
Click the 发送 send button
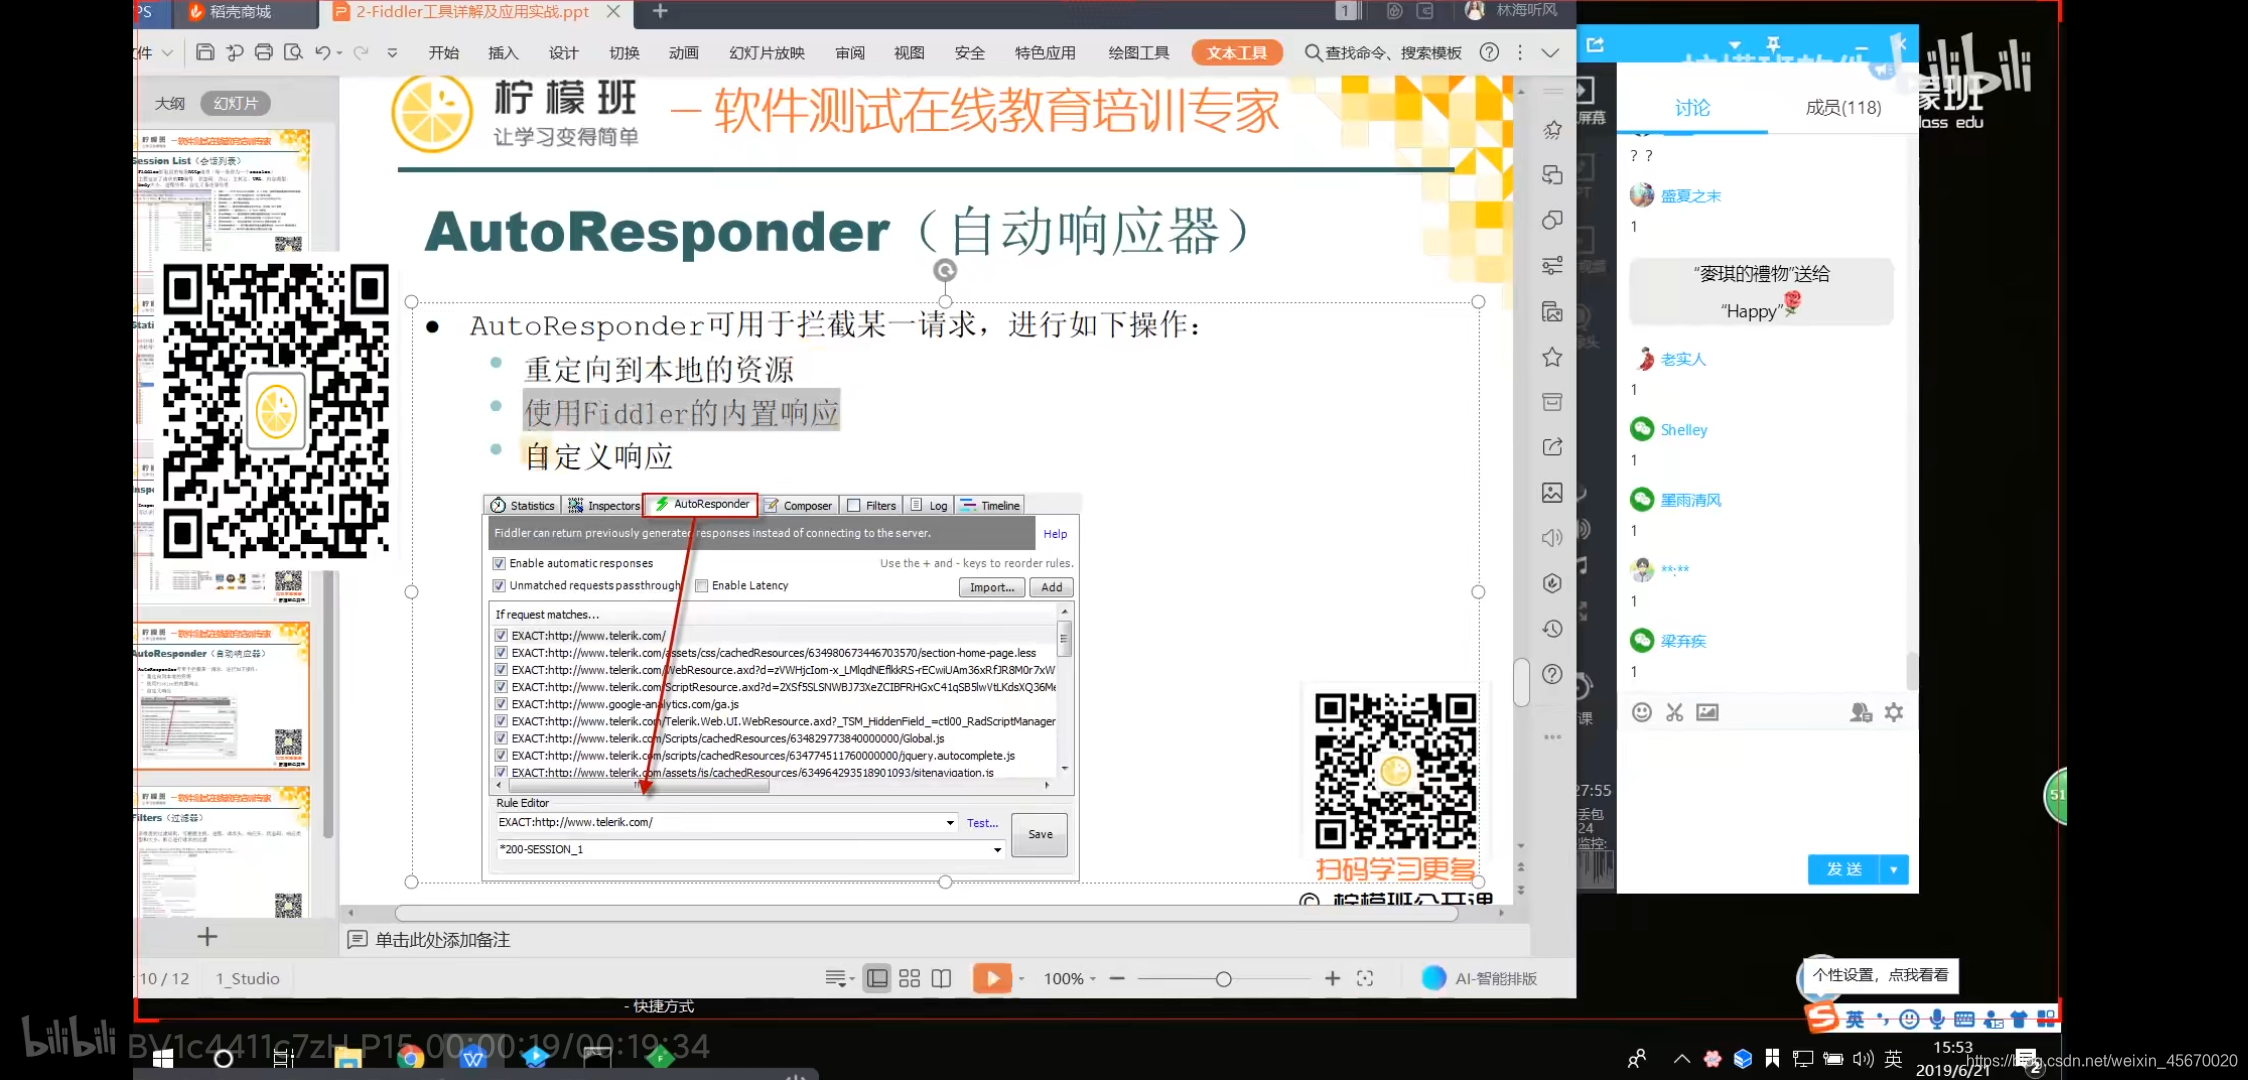tap(1844, 870)
